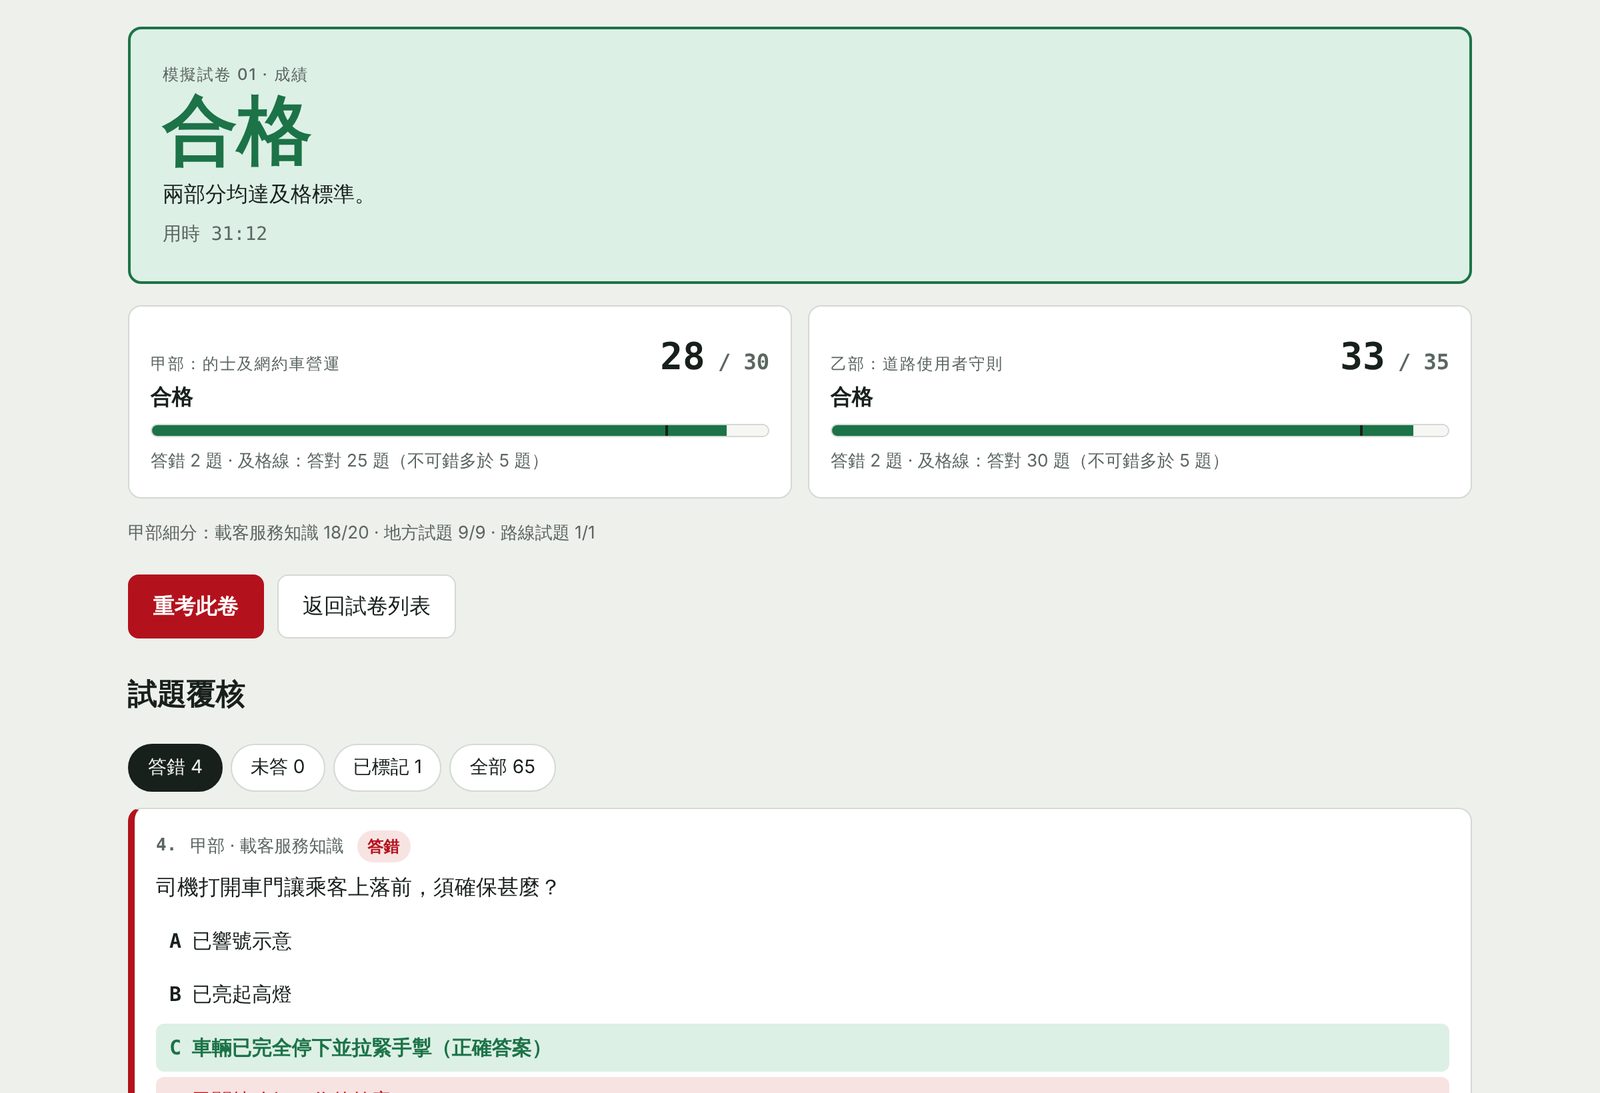The height and width of the screenshot is (1093, 1600).
Task: Click the 33 / 35 score in 乙部 card
Action: click(1394, 357)
